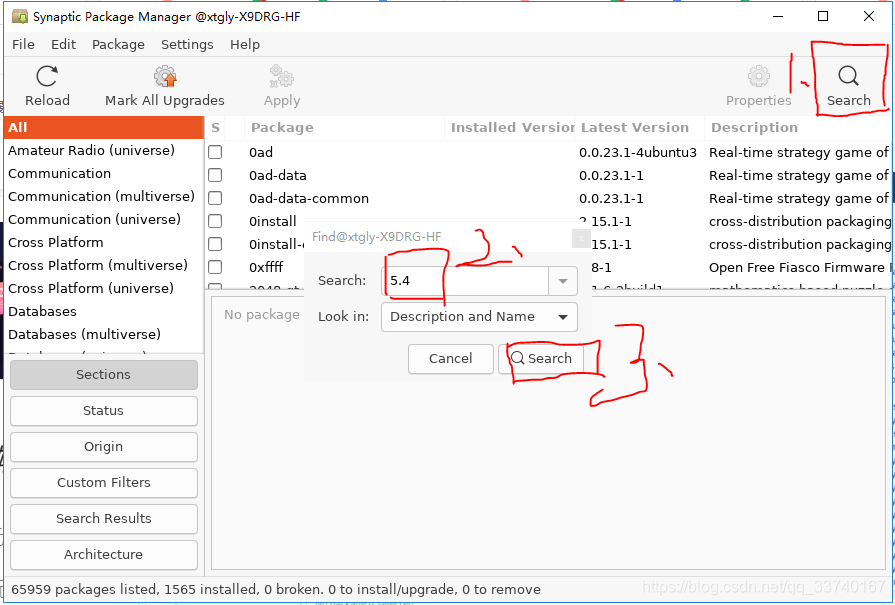Close the Find dialog with its X
The image size is (895, 605).
580,239
